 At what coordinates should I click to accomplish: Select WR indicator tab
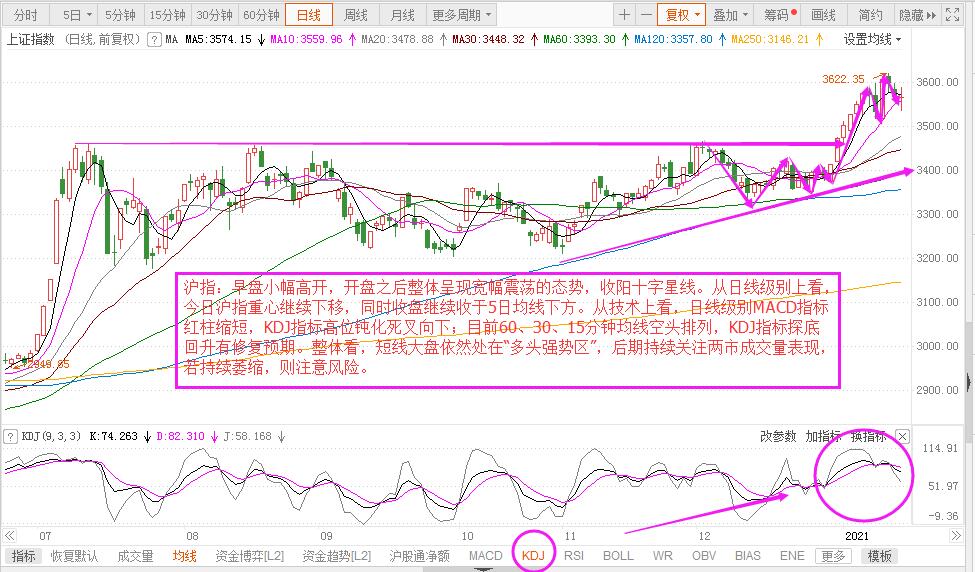[662, 556]
